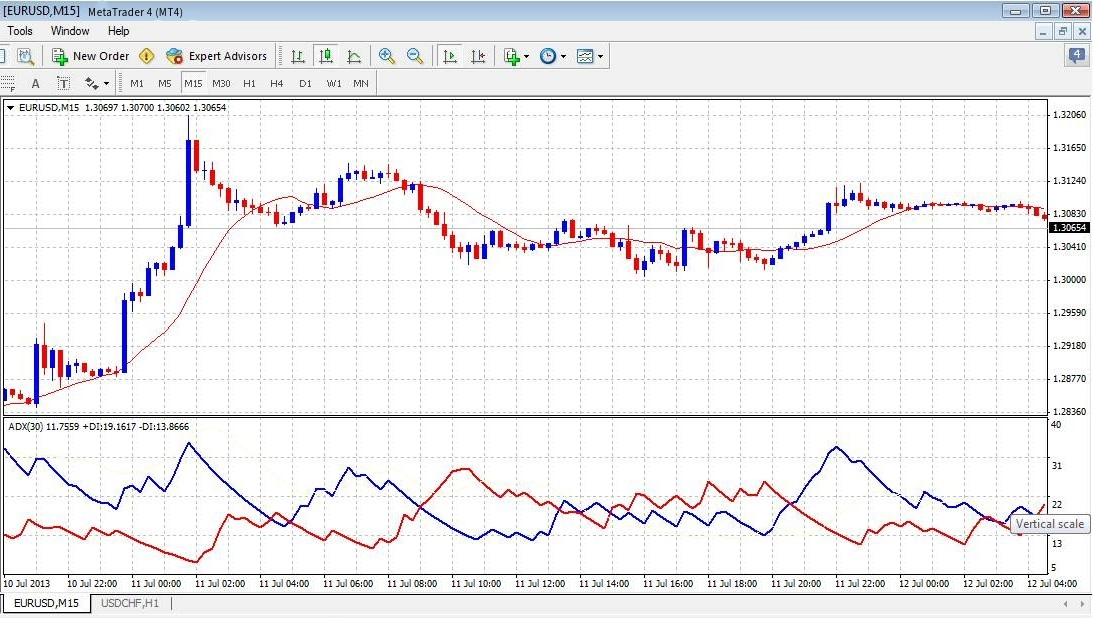Toggle chart shift from right border
The width and height of the screenshot is (1093, 618).
[x=478, y=56]
